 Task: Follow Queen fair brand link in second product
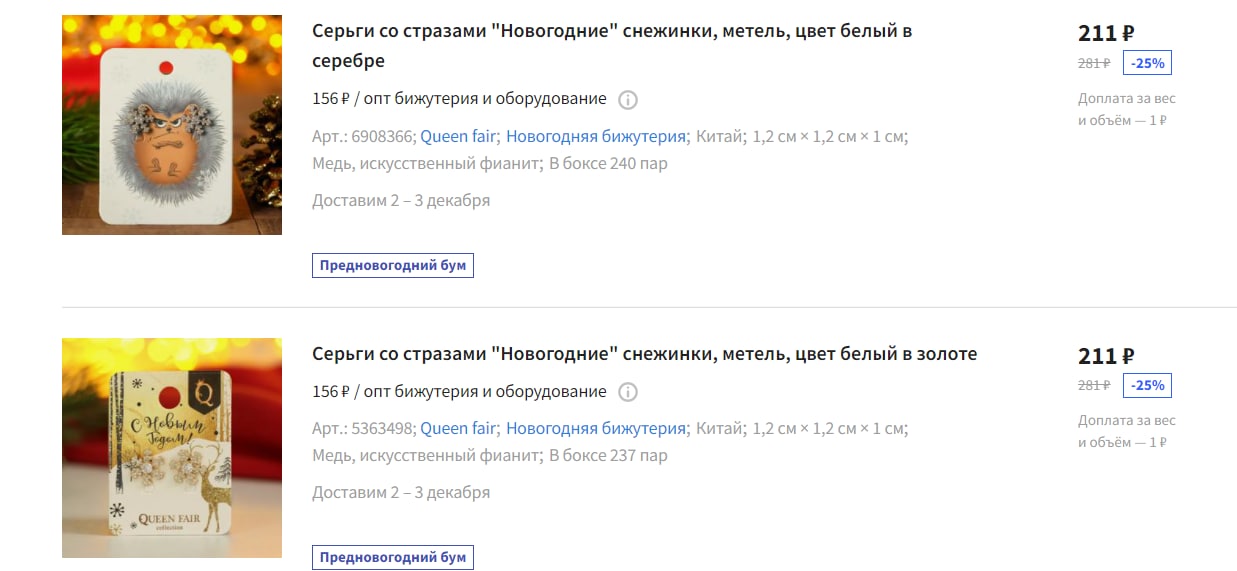pyautogui.click(x=458, y=429)
